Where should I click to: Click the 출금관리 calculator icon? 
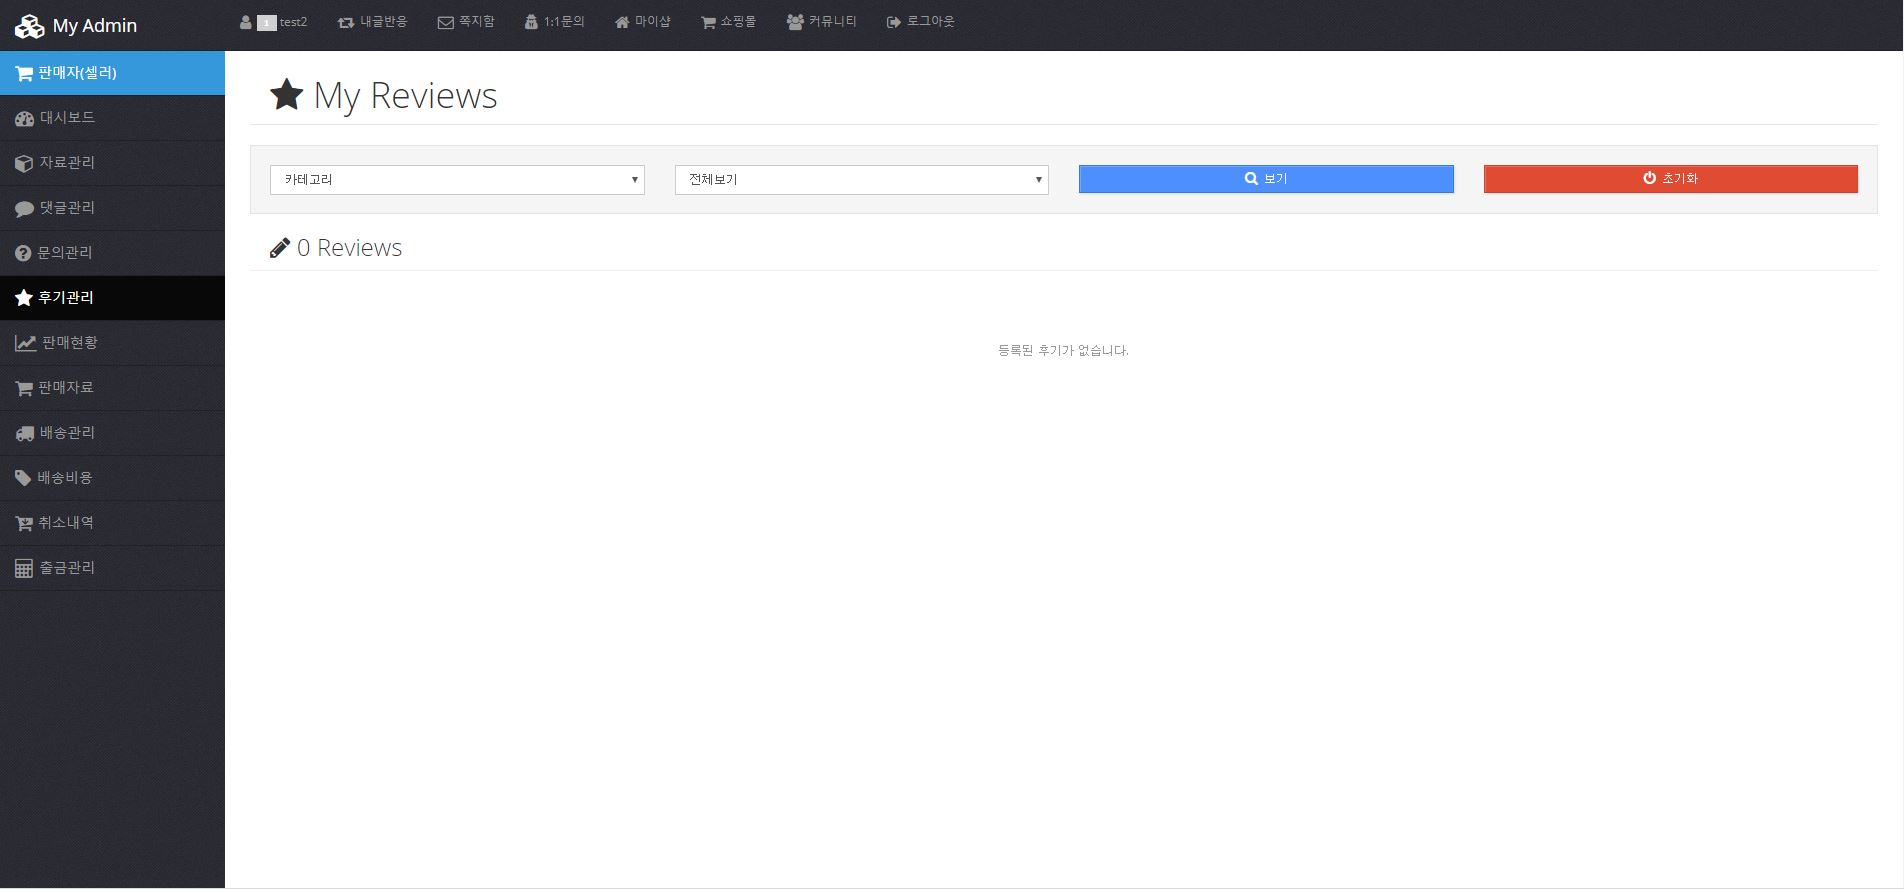click(x=24, y=569)
